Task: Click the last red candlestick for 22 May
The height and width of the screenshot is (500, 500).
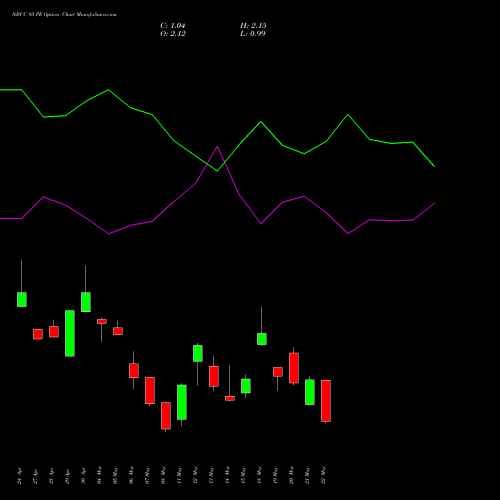Action: click(x=326, y=401)
